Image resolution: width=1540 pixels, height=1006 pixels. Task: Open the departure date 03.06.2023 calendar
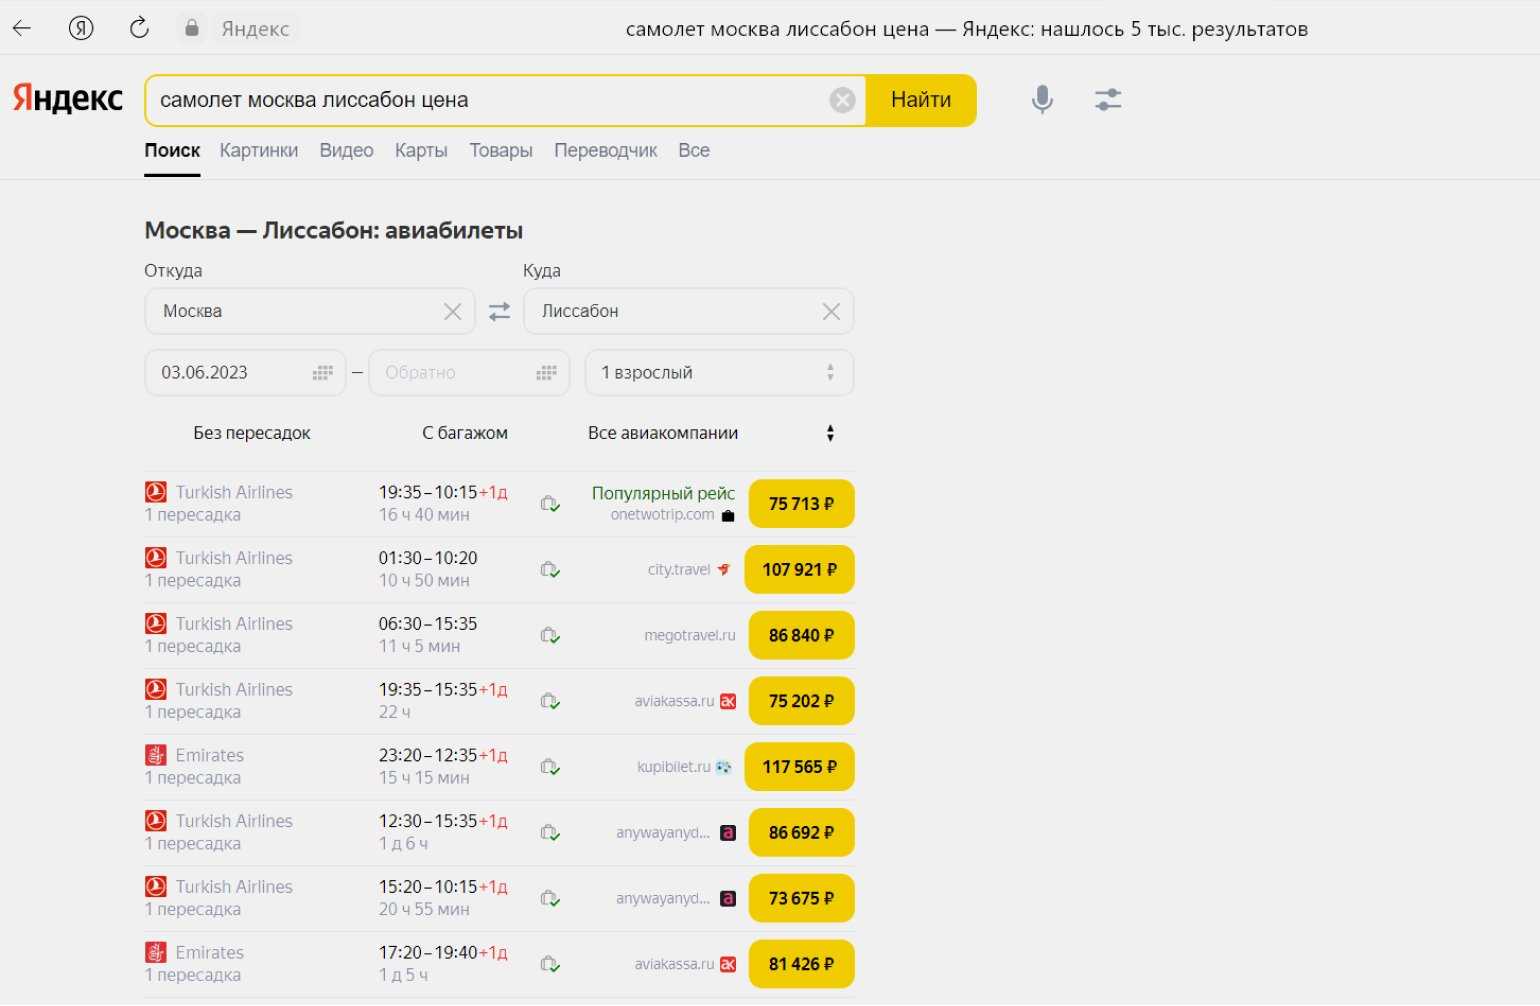[x=322, y=373]
